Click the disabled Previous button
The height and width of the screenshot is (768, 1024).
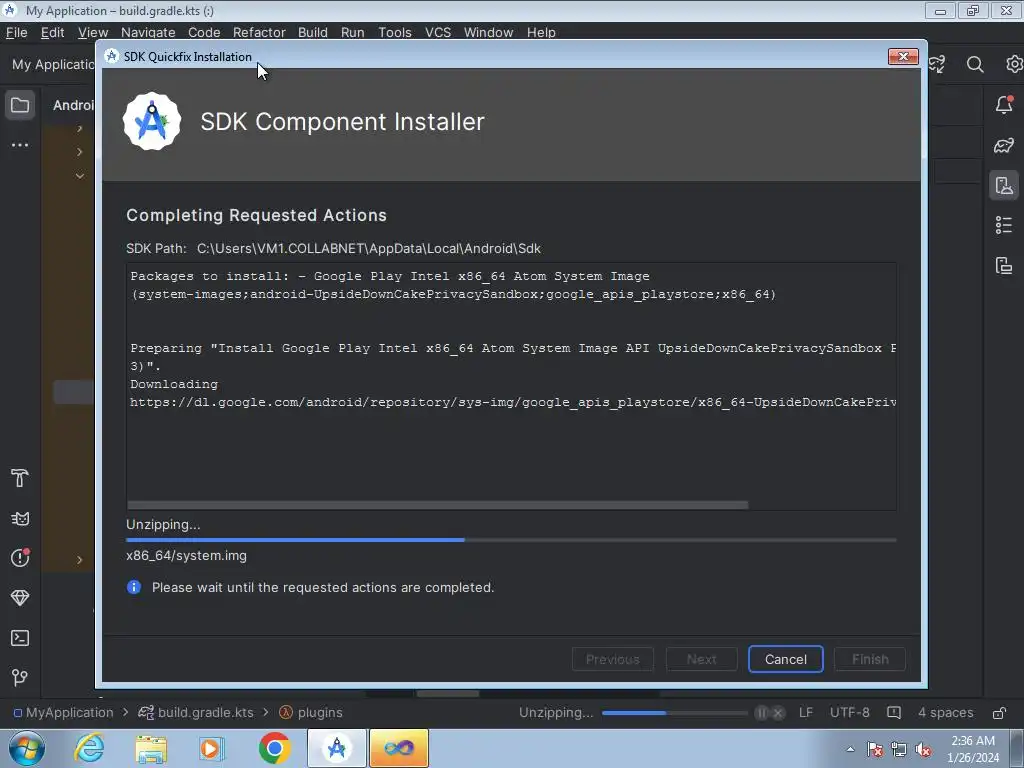point(613,659)
